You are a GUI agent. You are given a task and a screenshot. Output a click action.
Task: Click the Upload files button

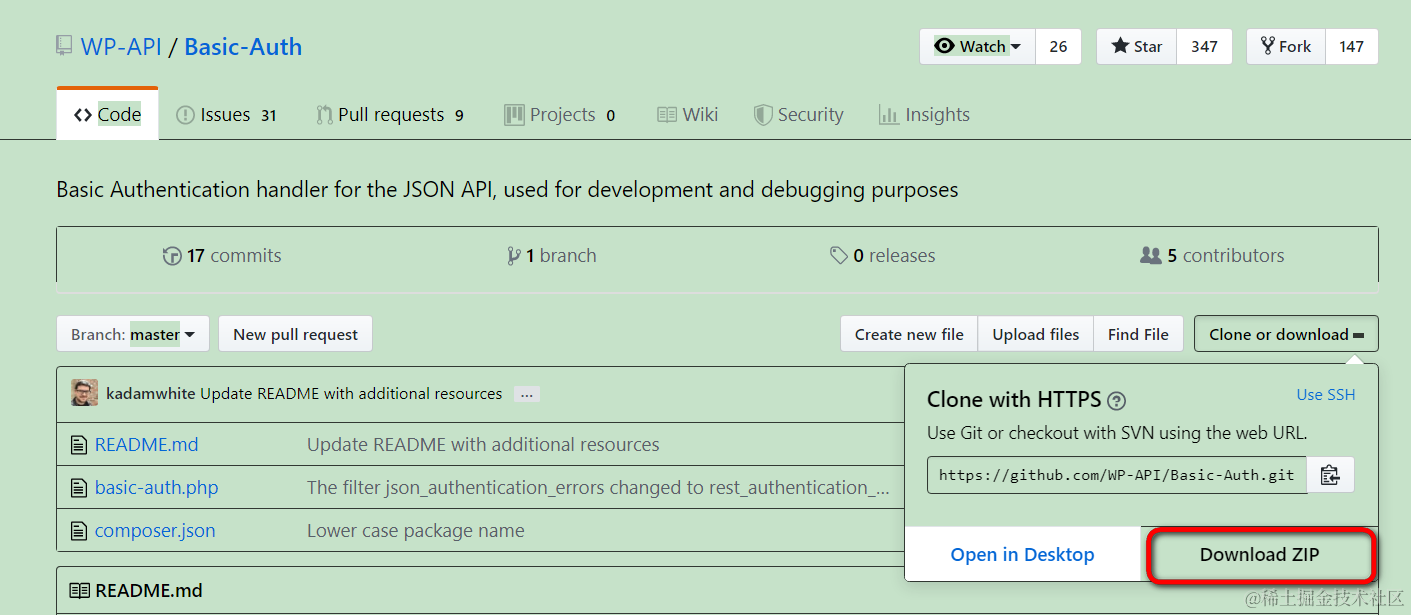click(1036, 334)
